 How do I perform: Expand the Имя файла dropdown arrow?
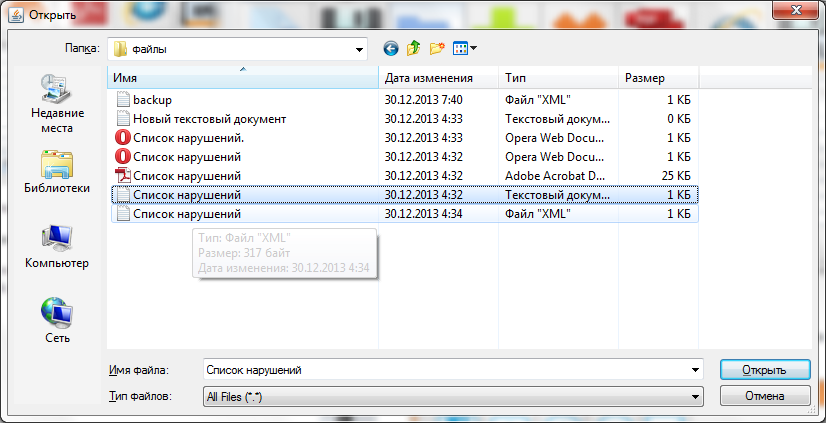click(695, 370)
